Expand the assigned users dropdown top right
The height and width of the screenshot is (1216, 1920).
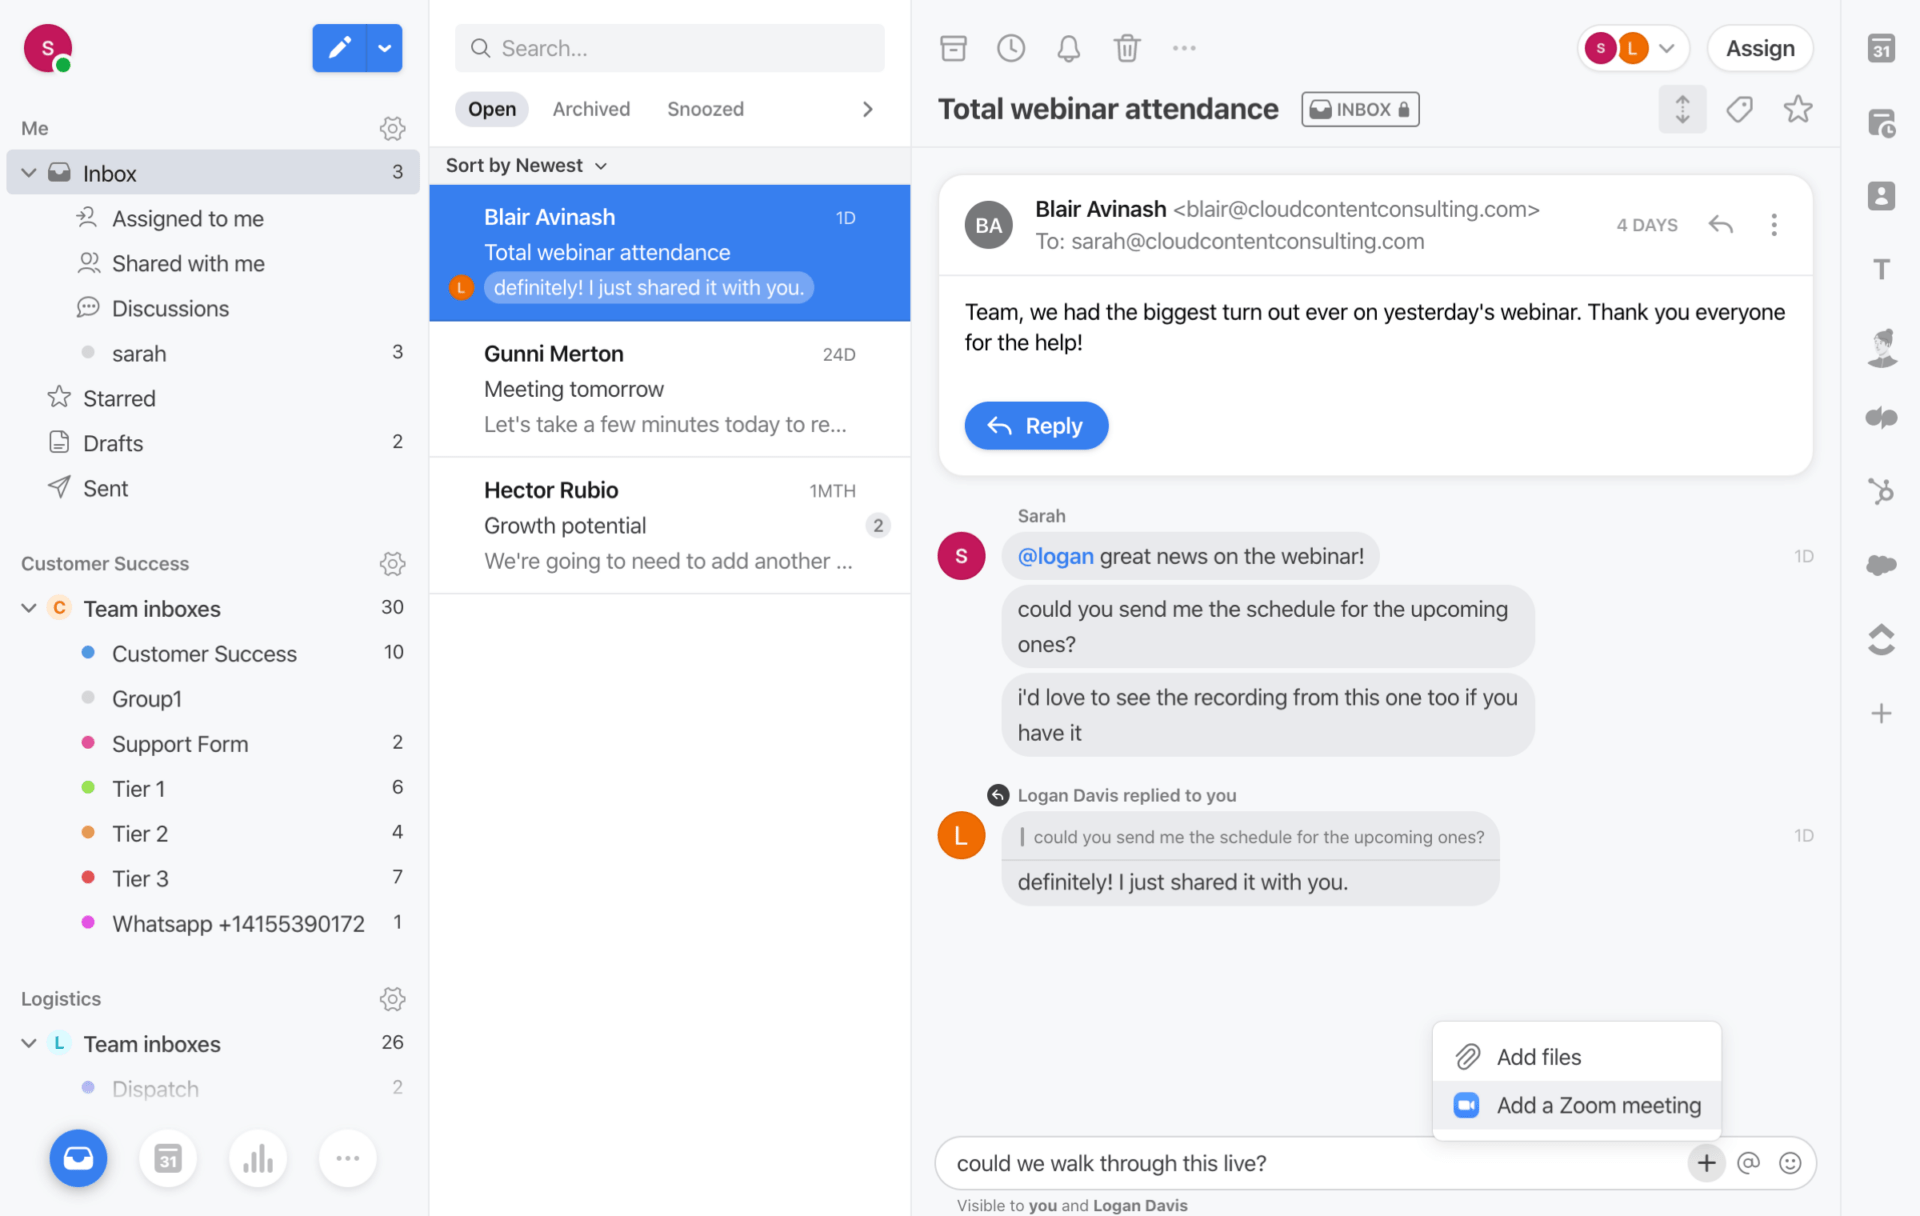pos(1670,48)
